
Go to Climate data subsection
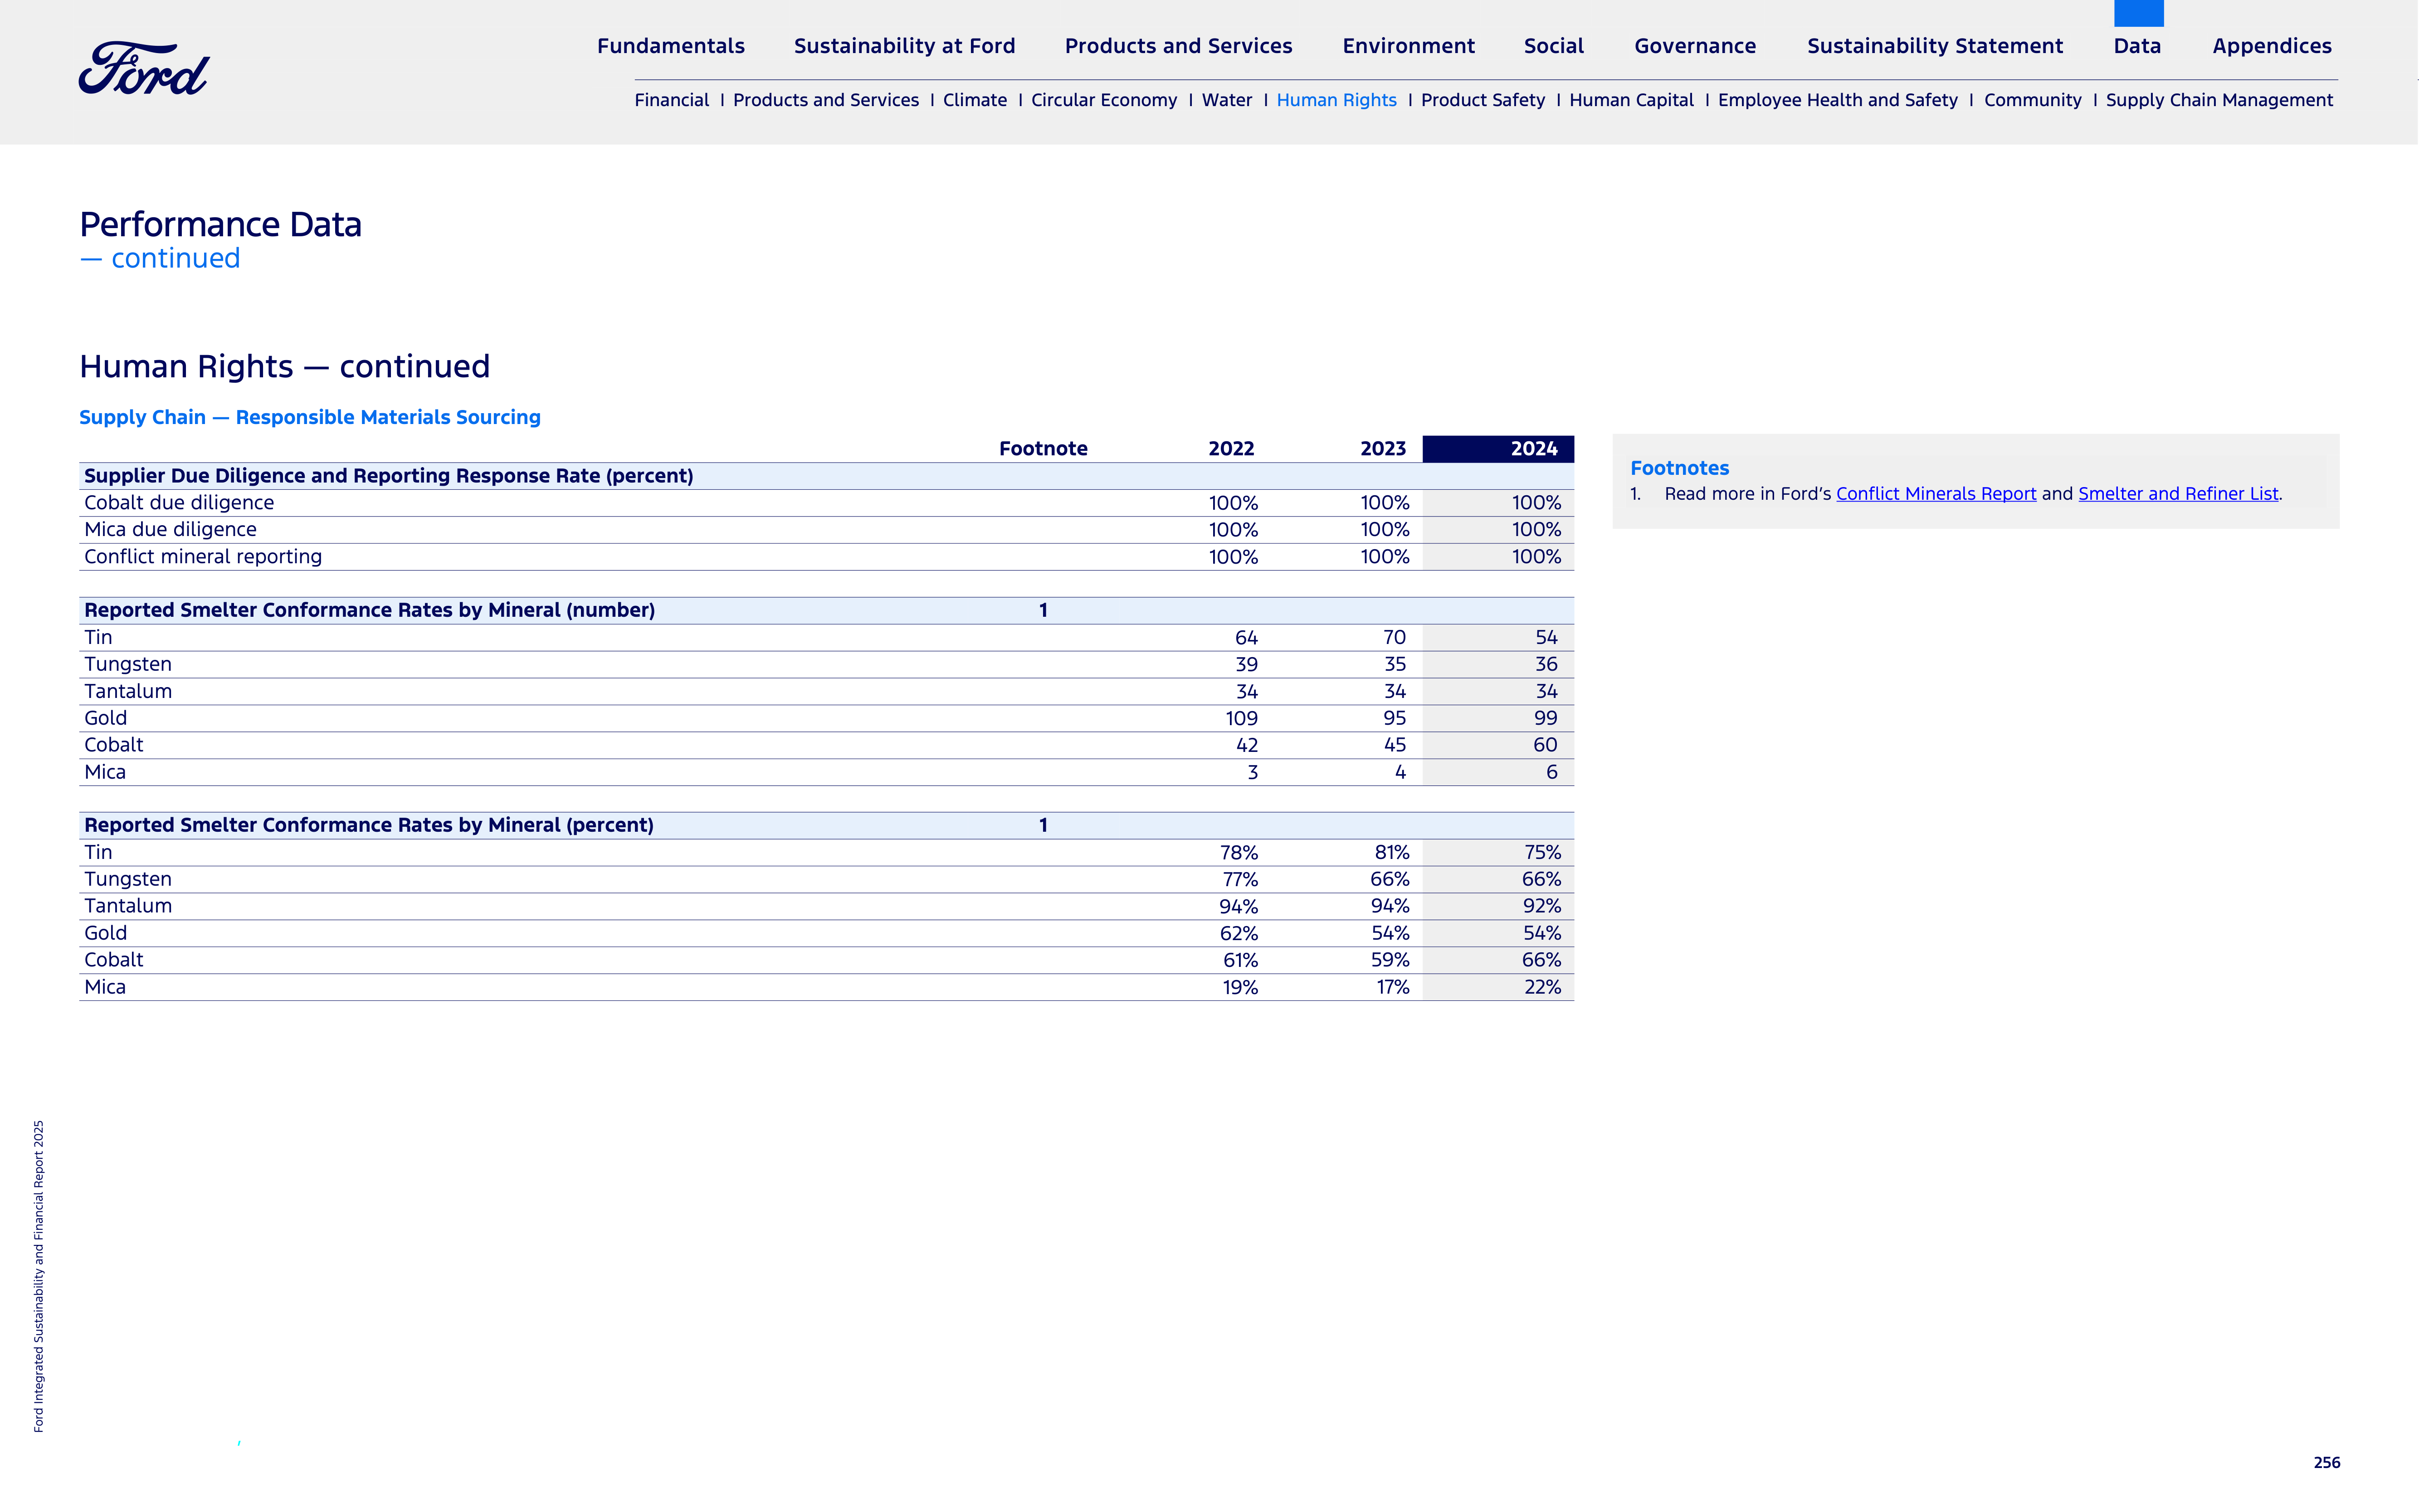coord(974,100)
